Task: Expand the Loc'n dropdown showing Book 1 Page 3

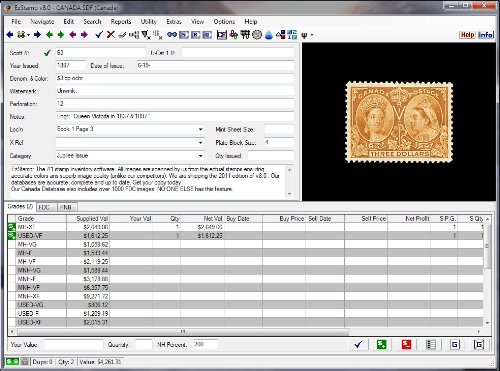Action: pyautogui.click(x=200, y=129)
